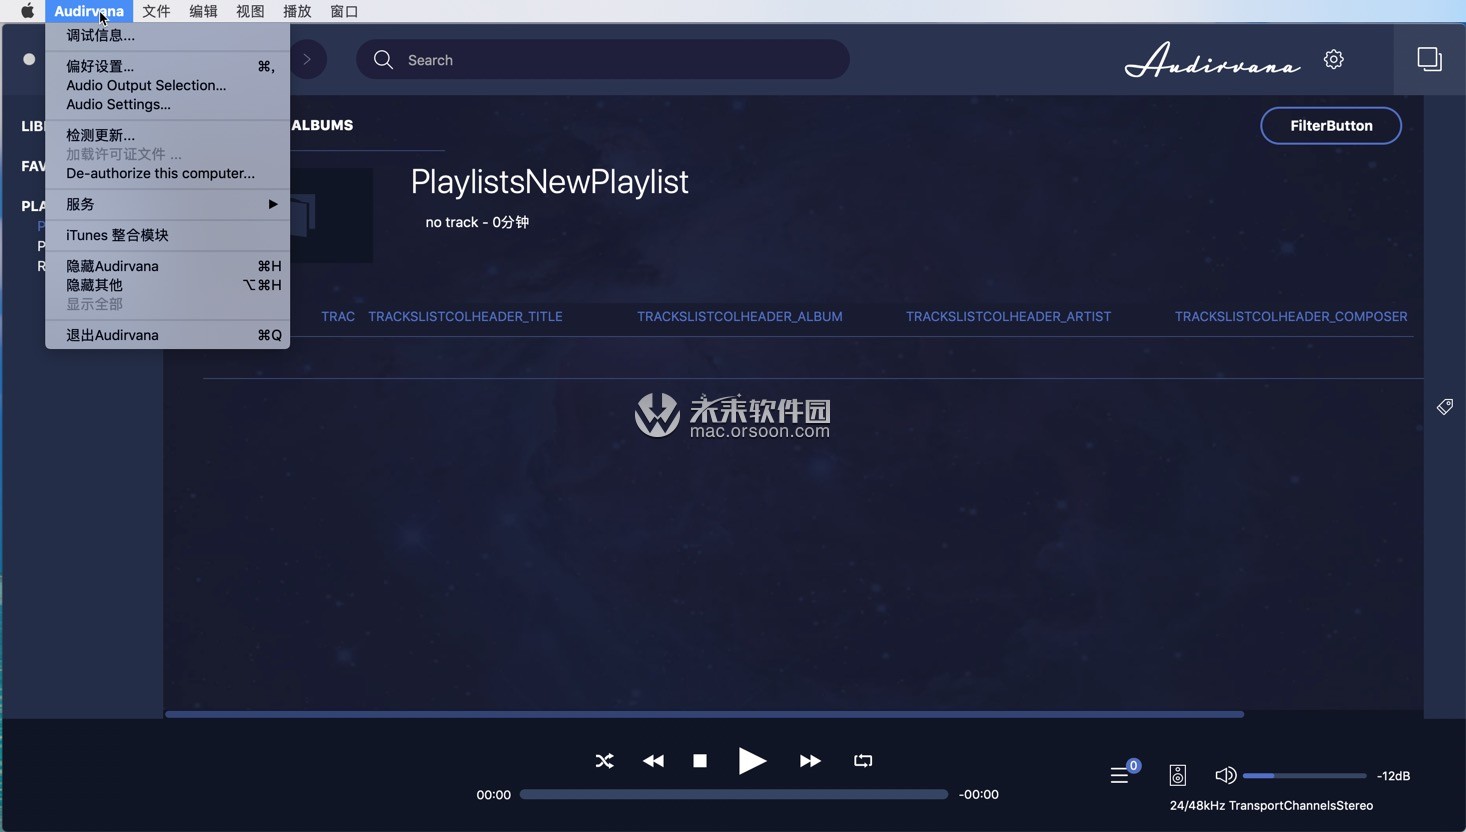Open the 编辑 menu
Viewport: 1466px width, 832px height.
pos(203,11)
